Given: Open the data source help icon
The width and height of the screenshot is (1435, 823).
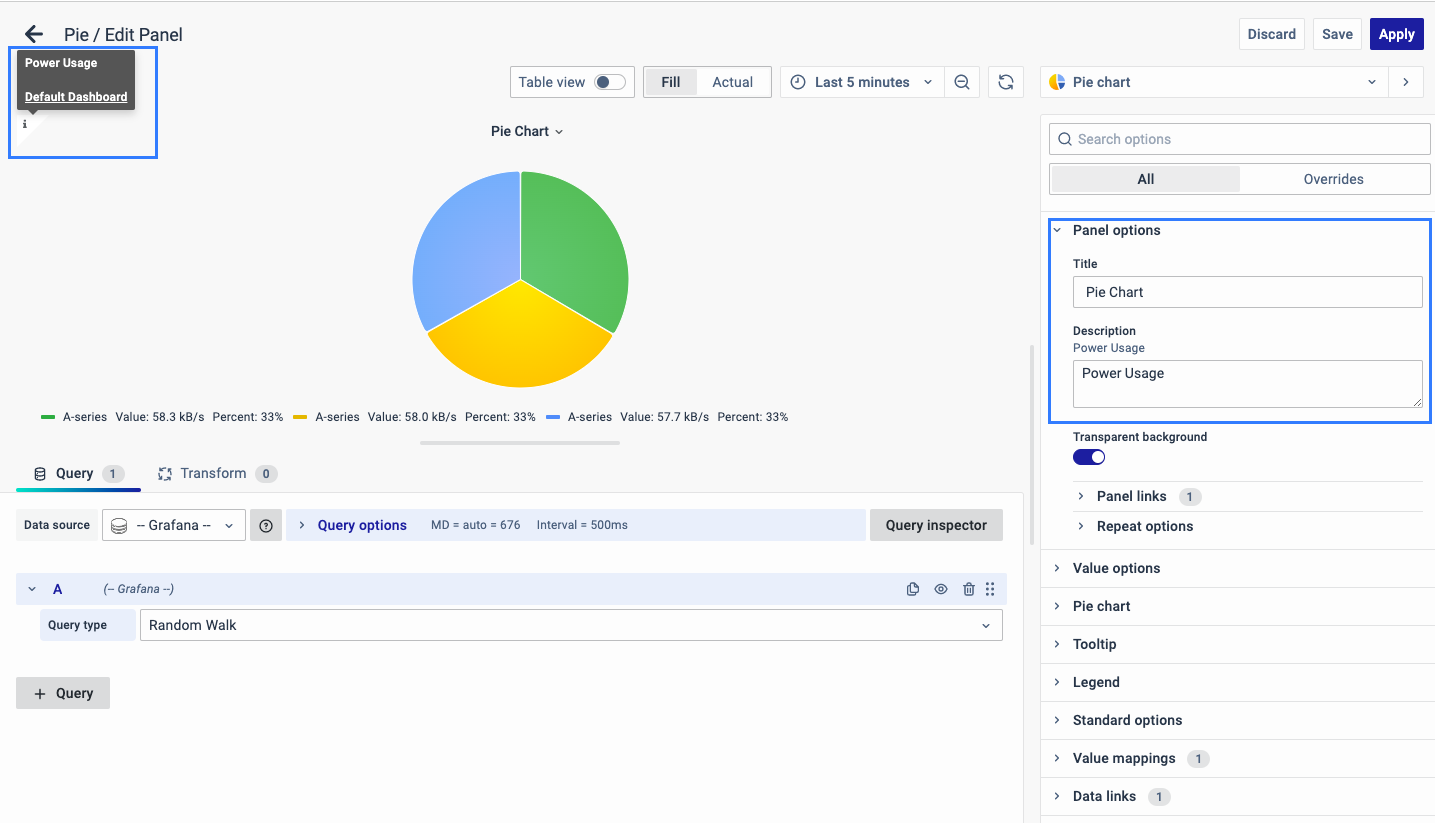Looking at the screenshot, I should click(266, 525).
